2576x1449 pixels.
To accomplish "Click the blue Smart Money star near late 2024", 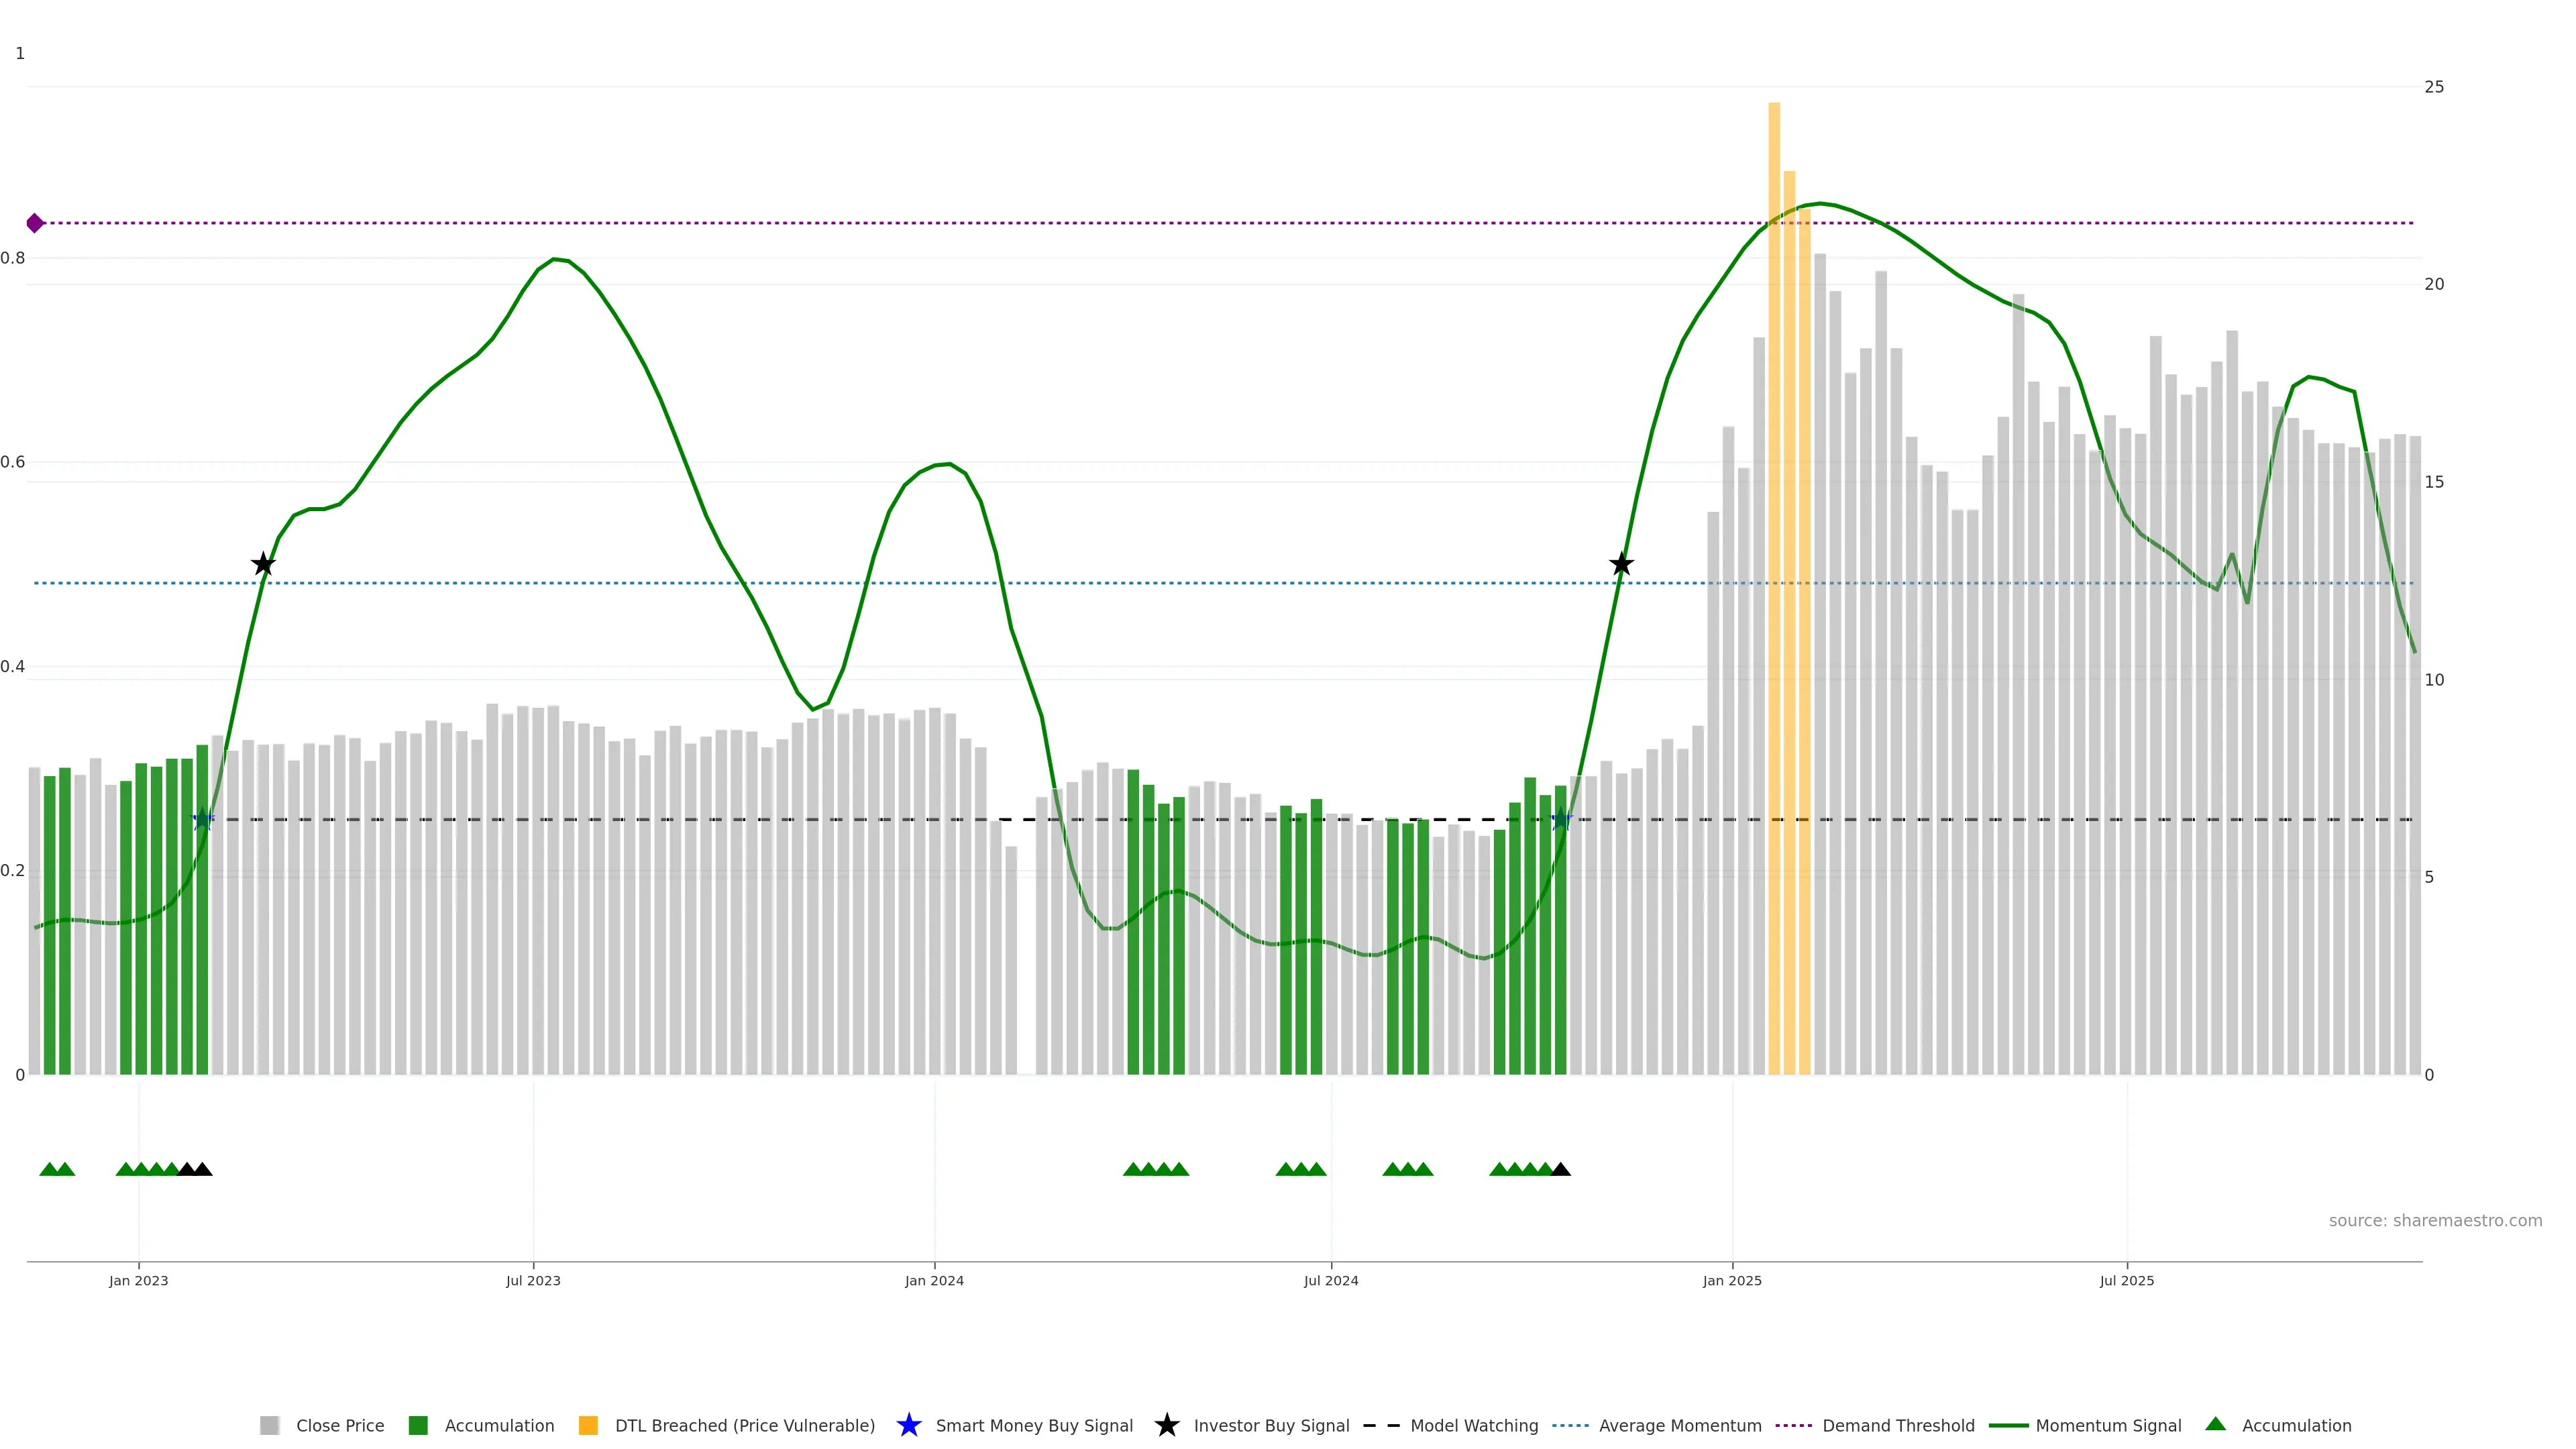I will point(1561,819).
